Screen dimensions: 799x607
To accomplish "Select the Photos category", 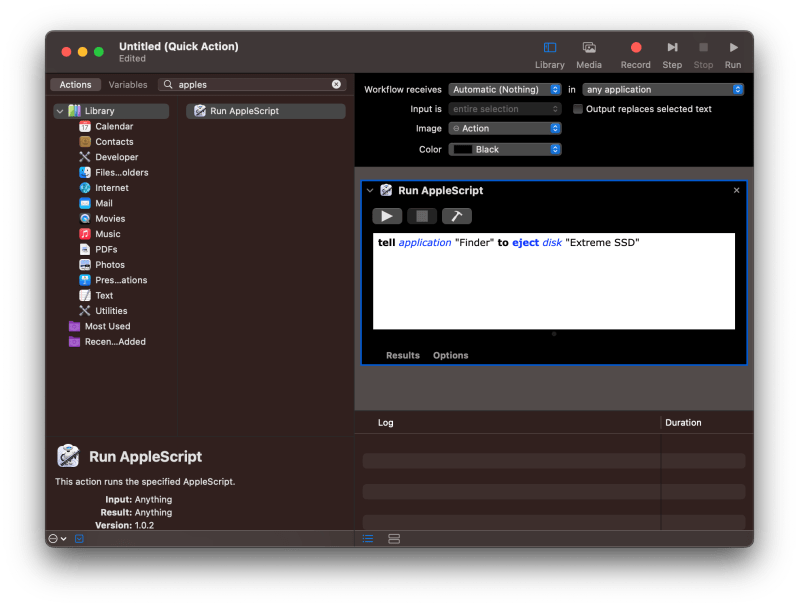I will pos(110,265).
